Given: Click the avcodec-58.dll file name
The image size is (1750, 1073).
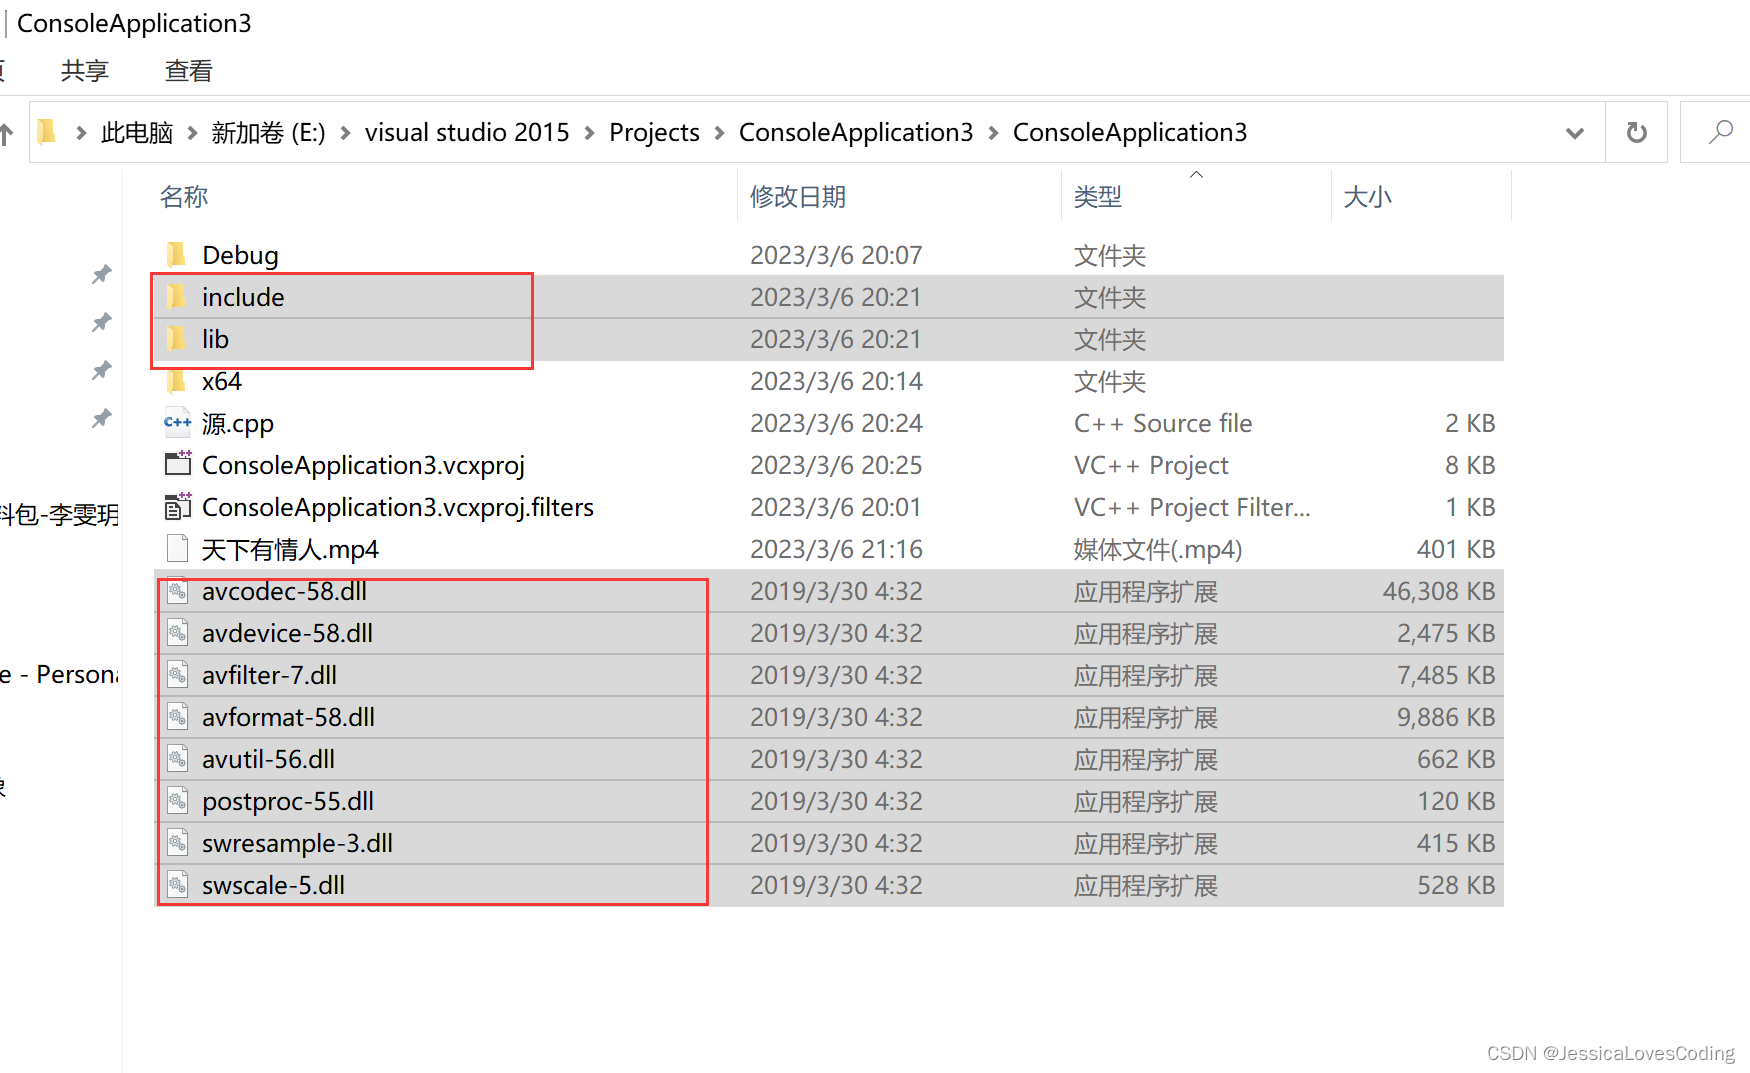Looking at the screenshot, I should [x=284, y=591].
